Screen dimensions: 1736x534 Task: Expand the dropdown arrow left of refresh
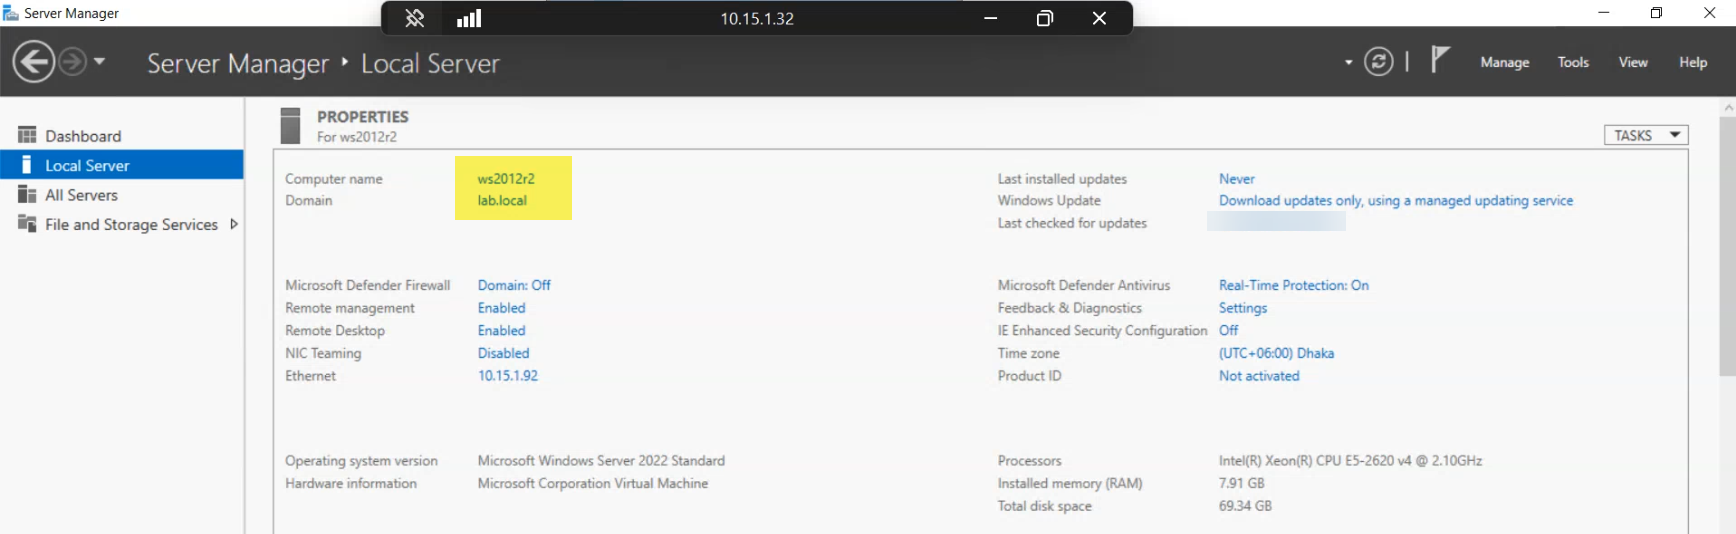point(1348,63)
